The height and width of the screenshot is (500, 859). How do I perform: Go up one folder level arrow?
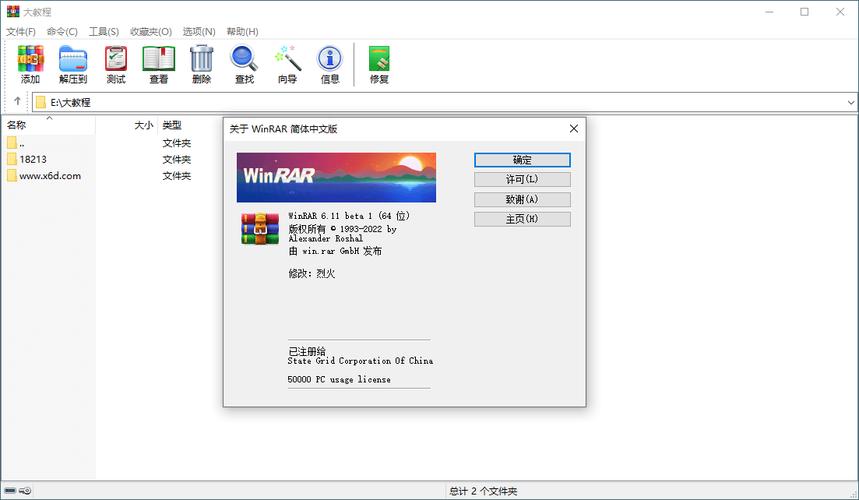pyautogui.click(x=17, y=102)
